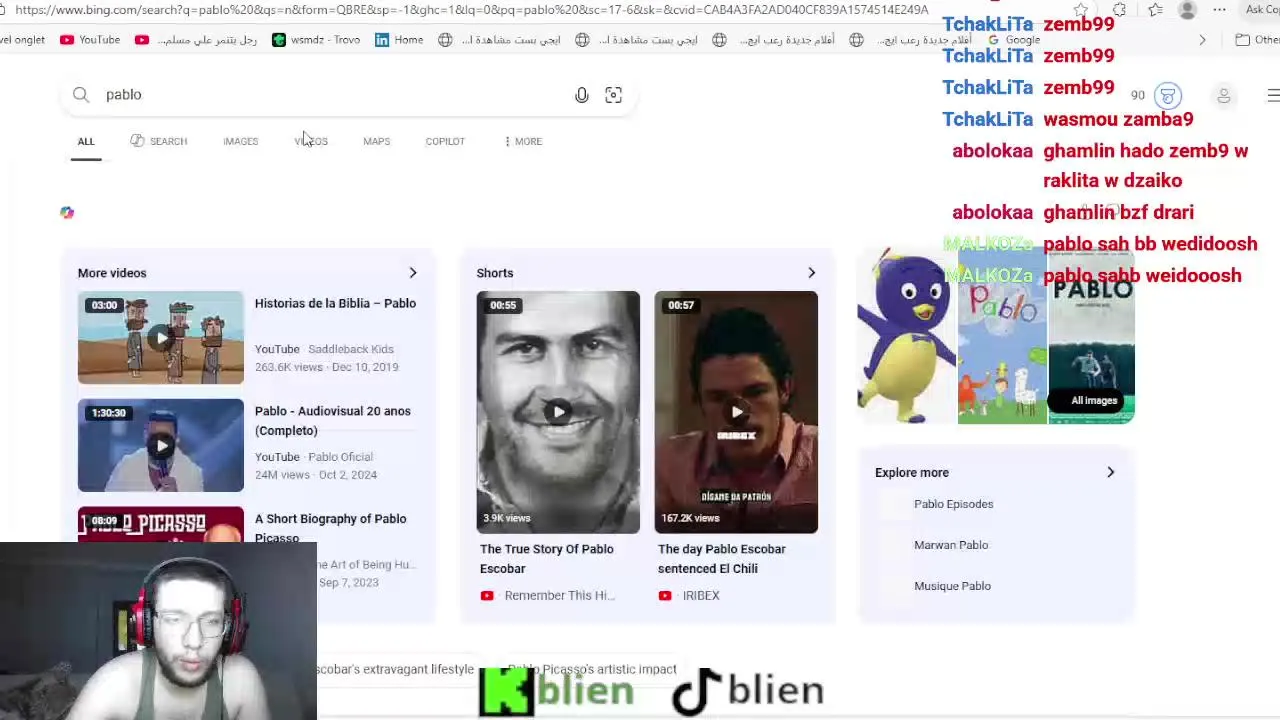Click the Pablo Oficial channel name
1280x720 pixels.
[x=340, y=457]
